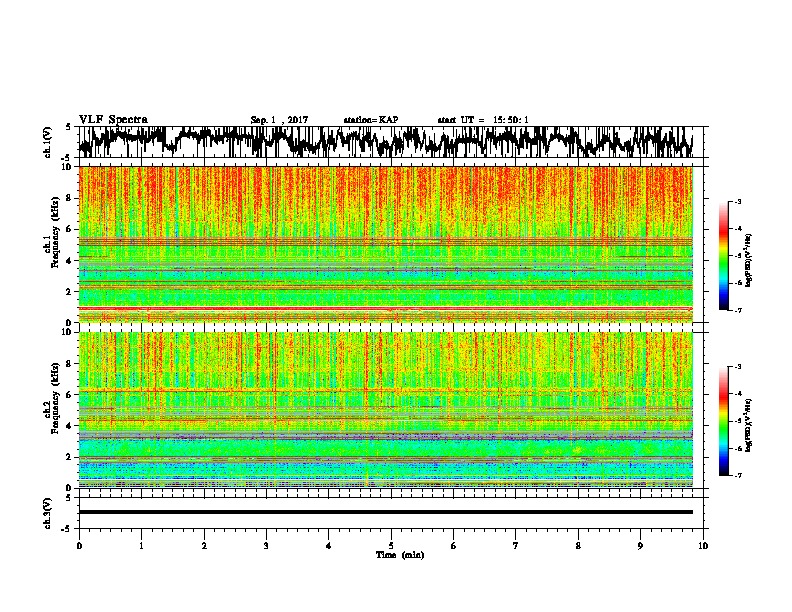Click time axis tick label "5"
Viewport: 792px width, 612px height.
coord(391,546)
